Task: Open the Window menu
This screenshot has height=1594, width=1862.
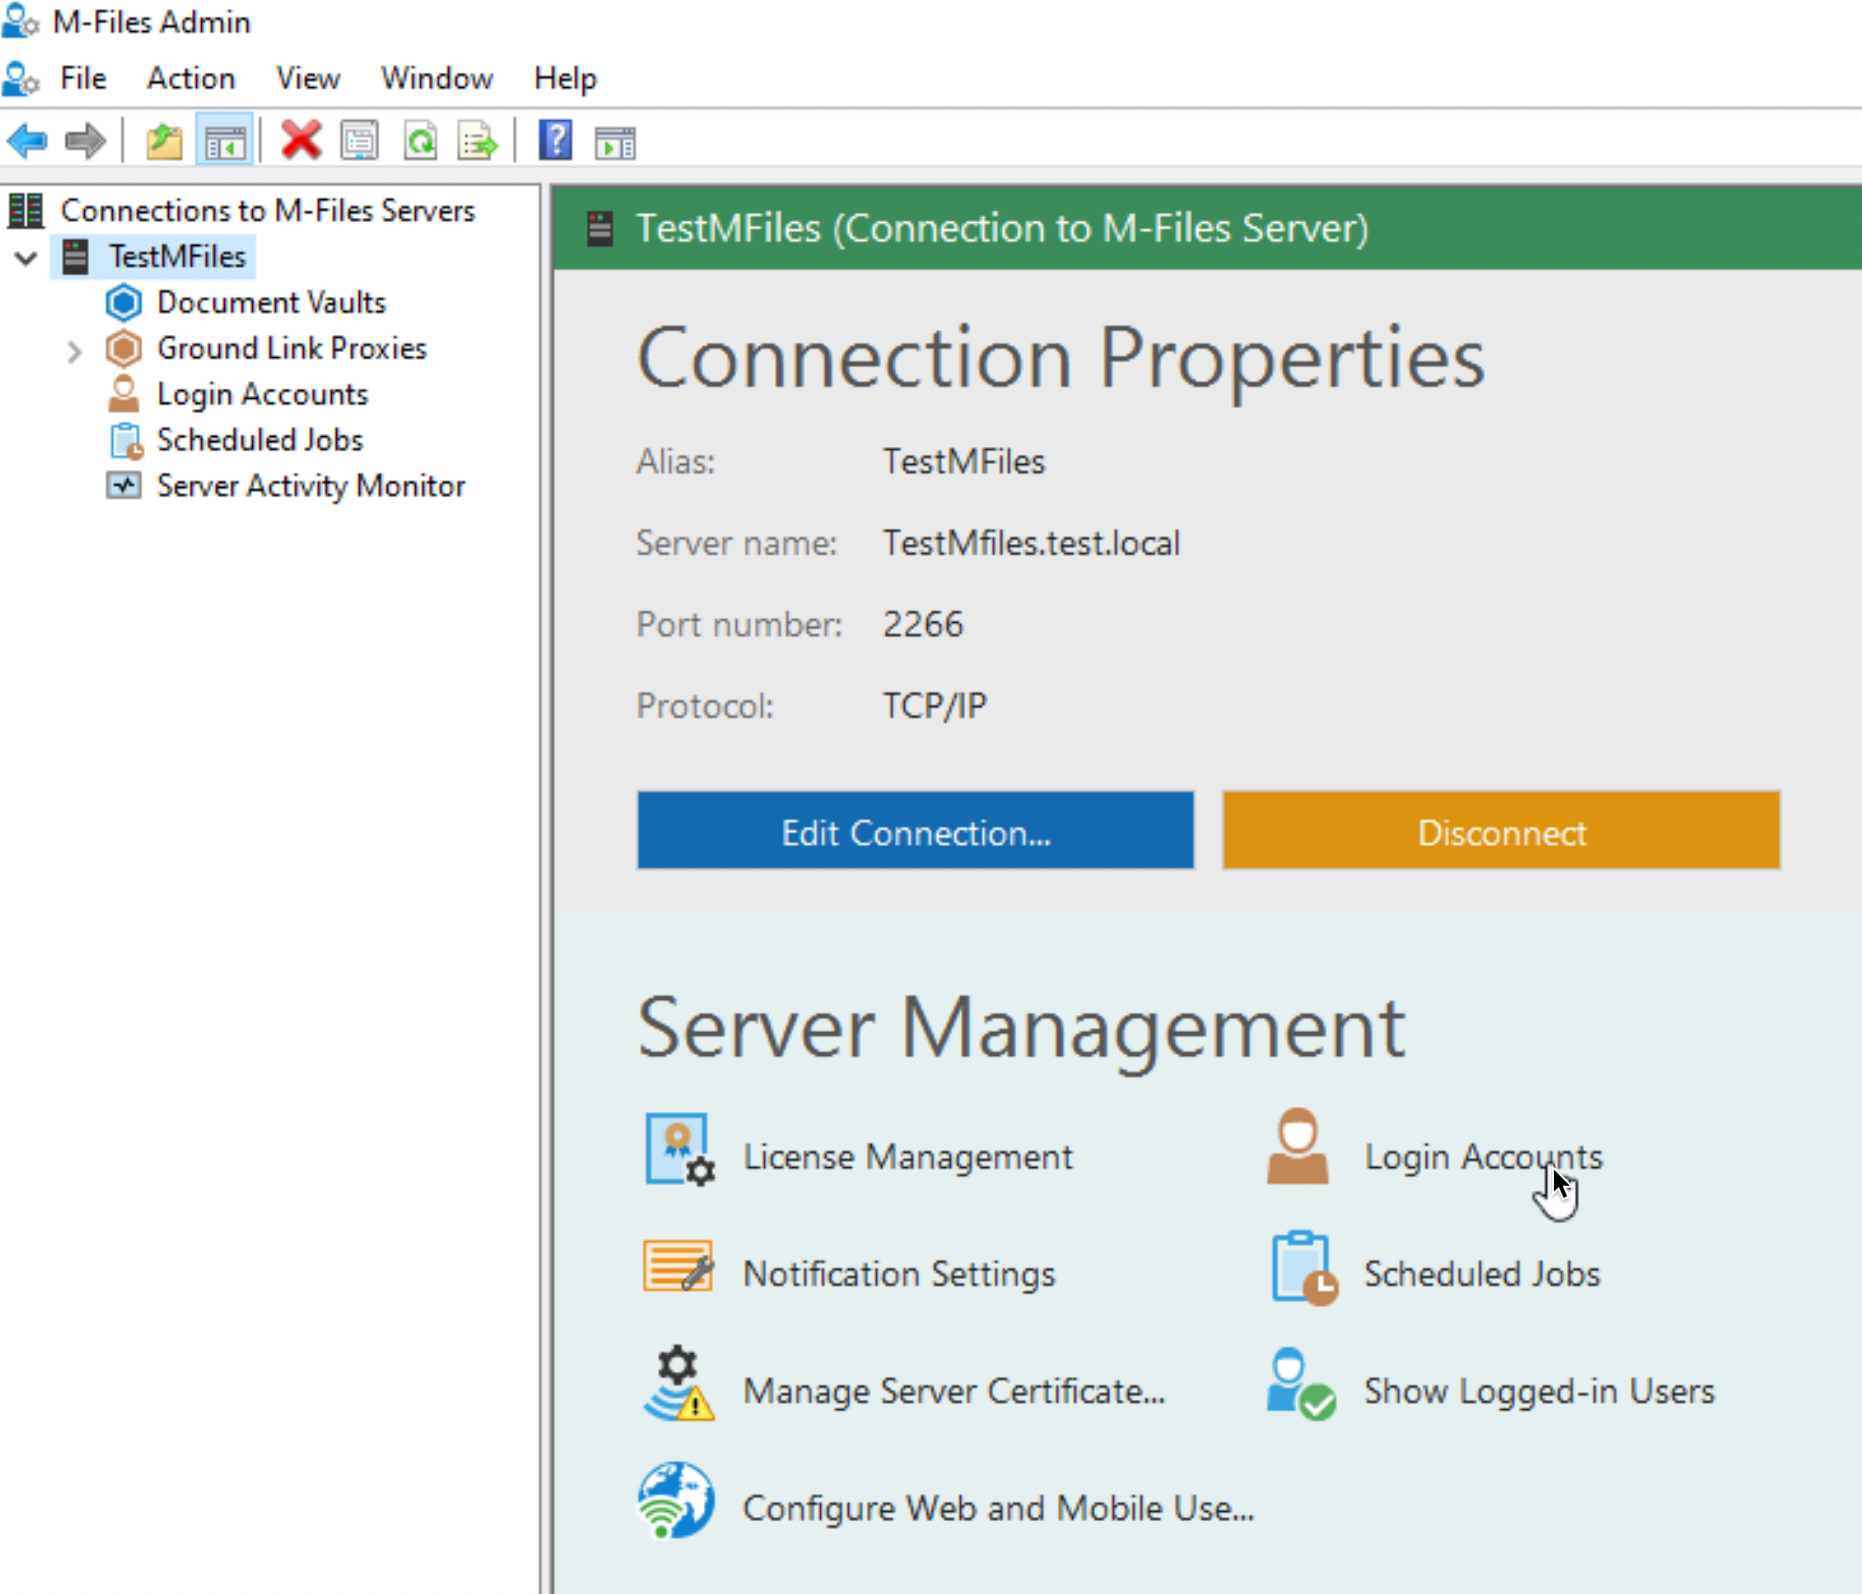Action: coord(437,78)
